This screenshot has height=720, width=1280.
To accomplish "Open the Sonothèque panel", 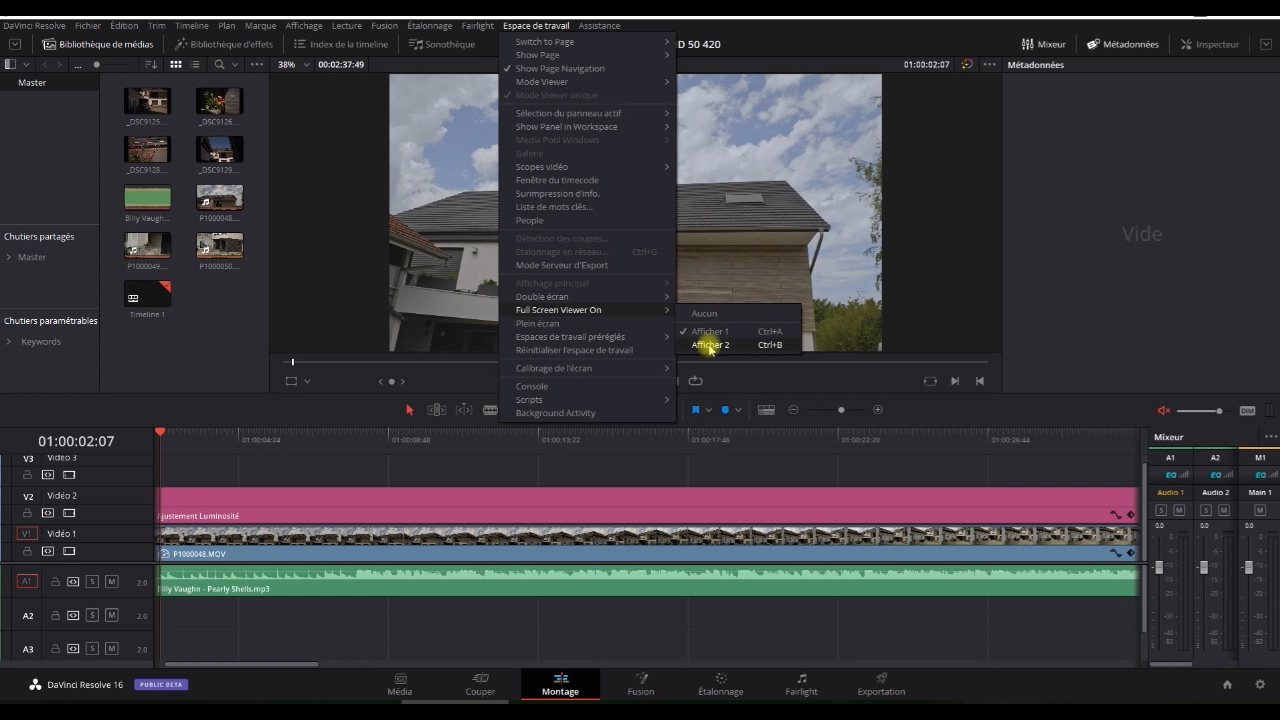I will 442,44.
